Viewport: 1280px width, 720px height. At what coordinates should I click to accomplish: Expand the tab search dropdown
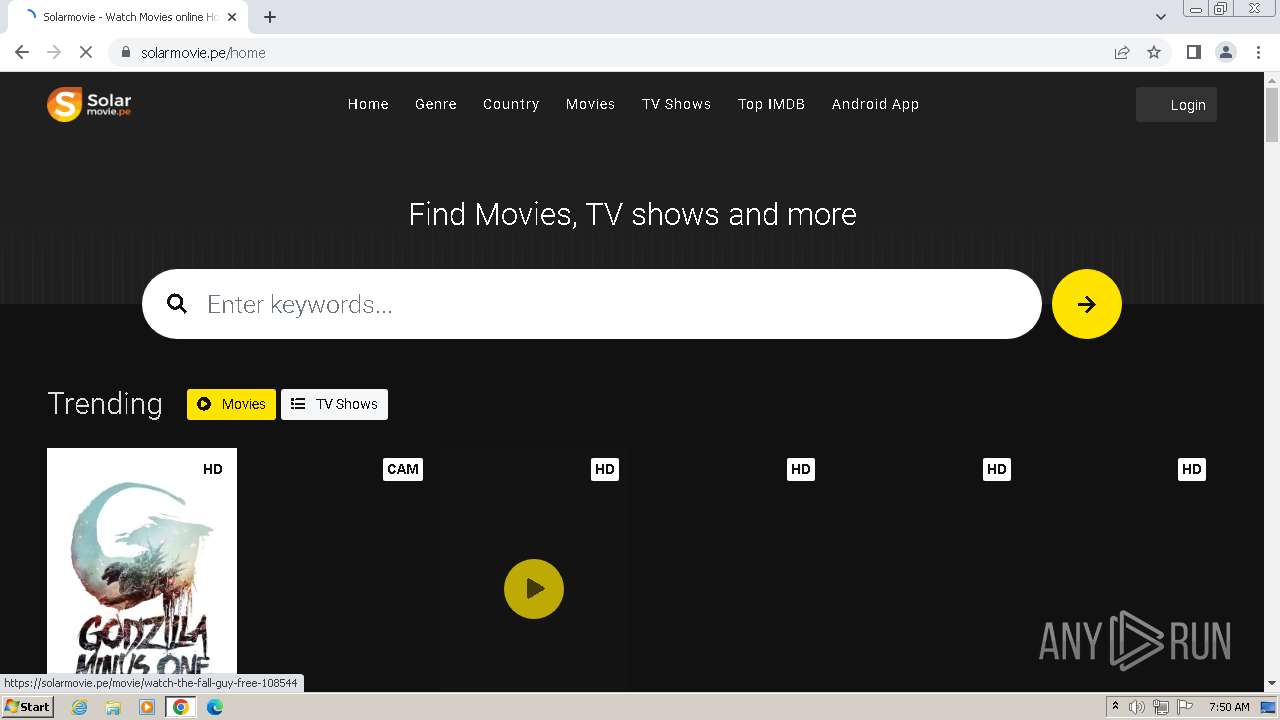click(x=1160, y=17)
